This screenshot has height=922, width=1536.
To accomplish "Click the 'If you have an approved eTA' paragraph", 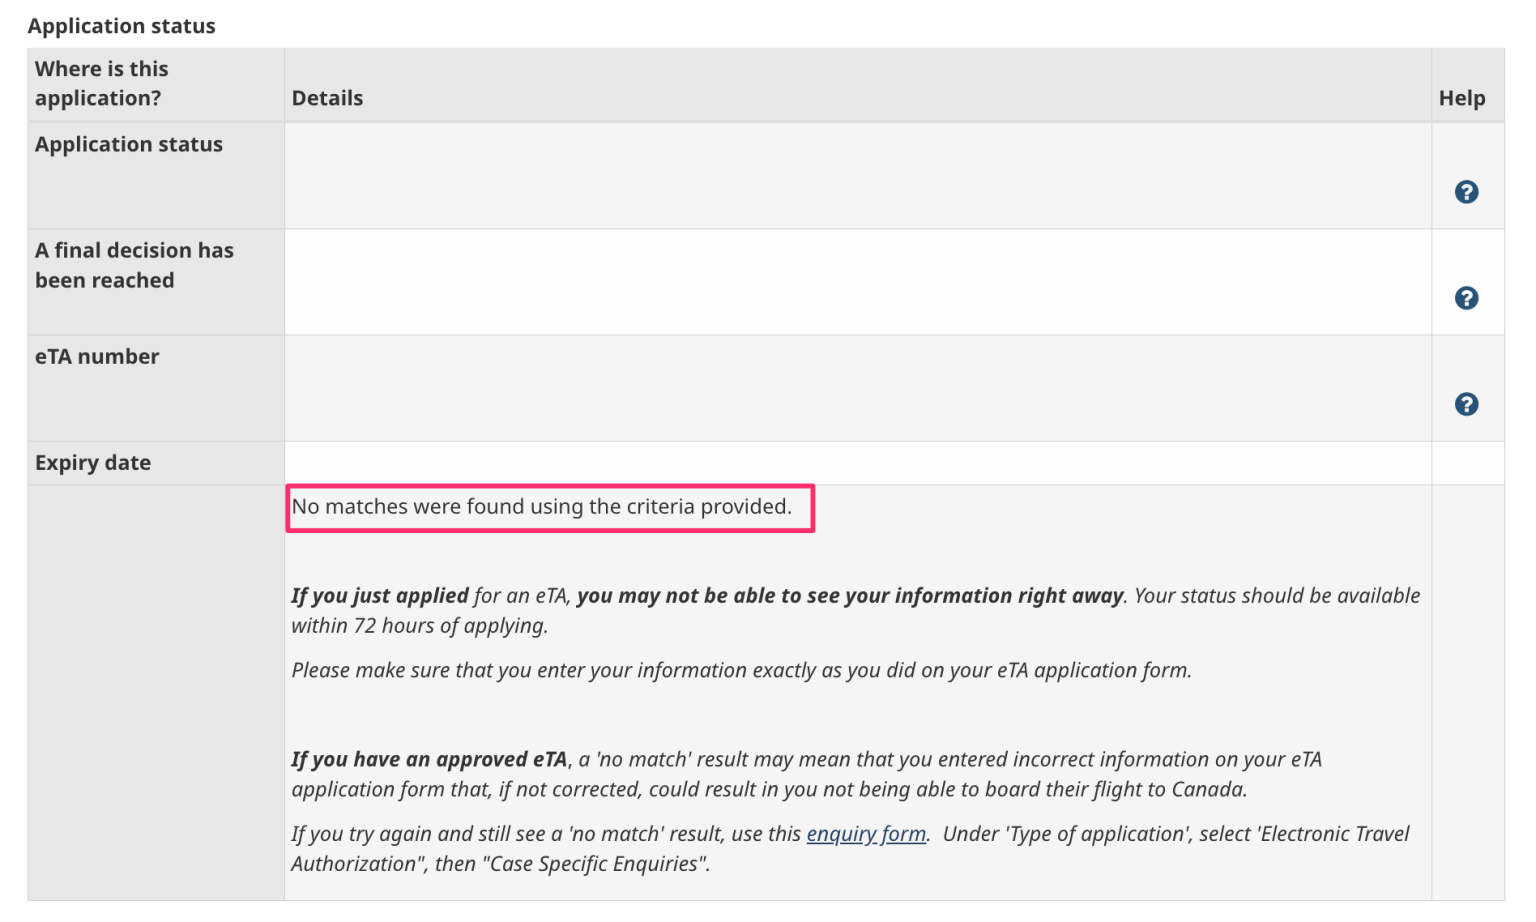I will (806, 774).
